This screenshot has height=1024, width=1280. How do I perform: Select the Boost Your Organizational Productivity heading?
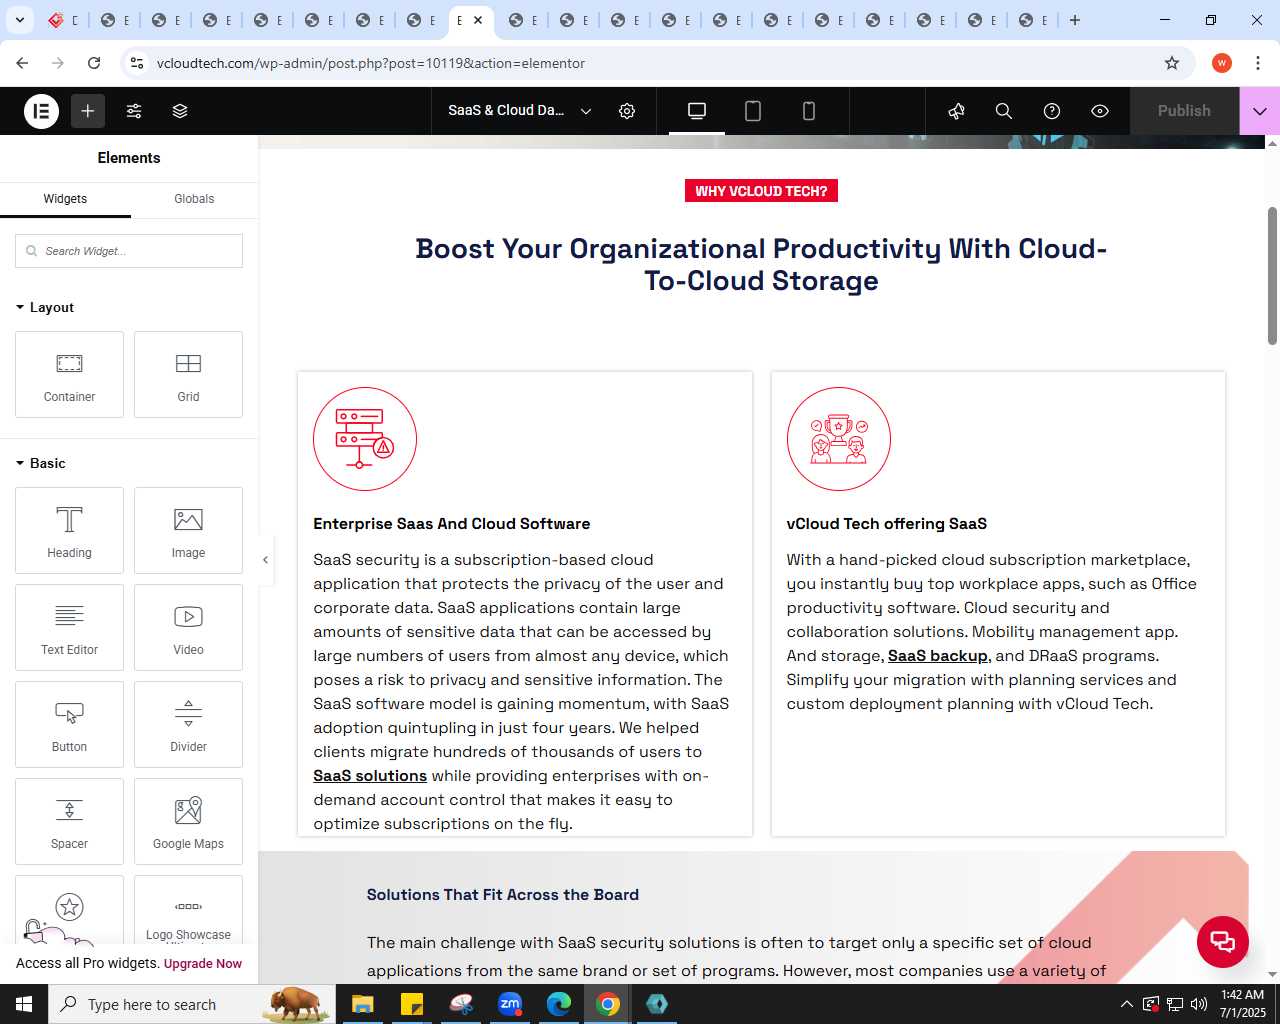pyautogui.click(x=761, y=265)
